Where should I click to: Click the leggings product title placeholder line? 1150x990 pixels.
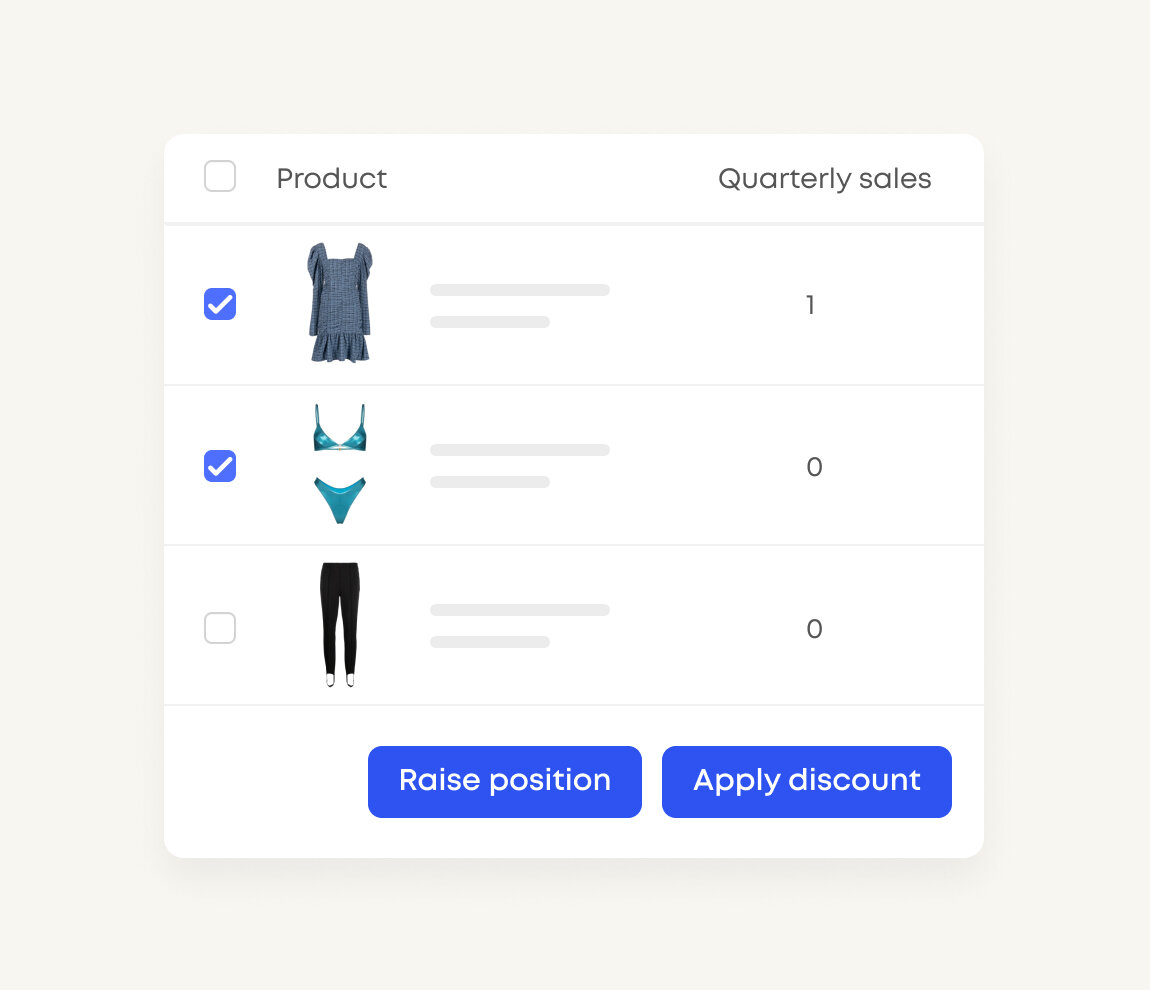520,609
